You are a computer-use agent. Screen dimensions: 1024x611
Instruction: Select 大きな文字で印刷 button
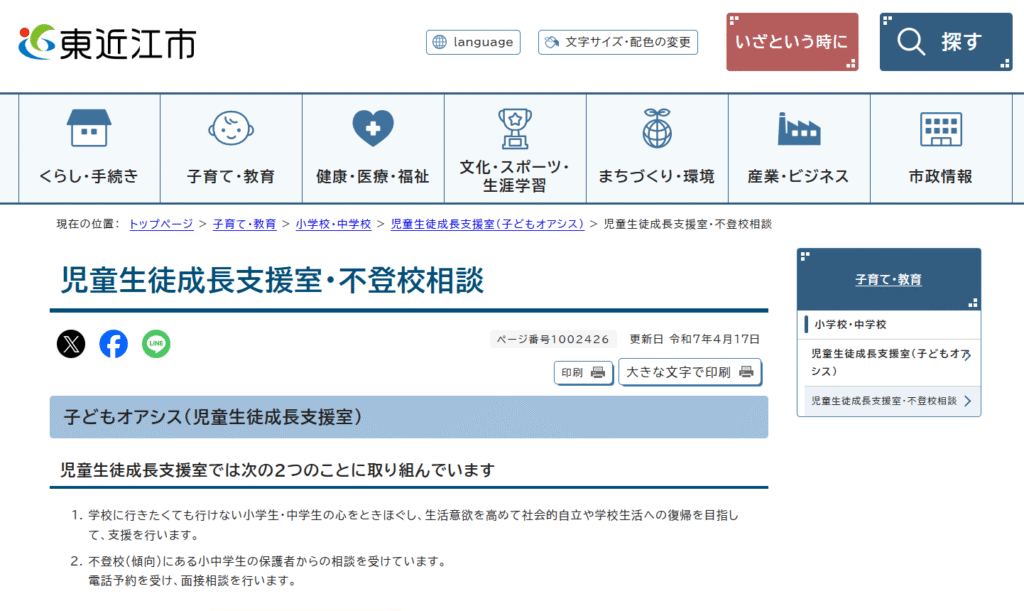tap(689, 372)
